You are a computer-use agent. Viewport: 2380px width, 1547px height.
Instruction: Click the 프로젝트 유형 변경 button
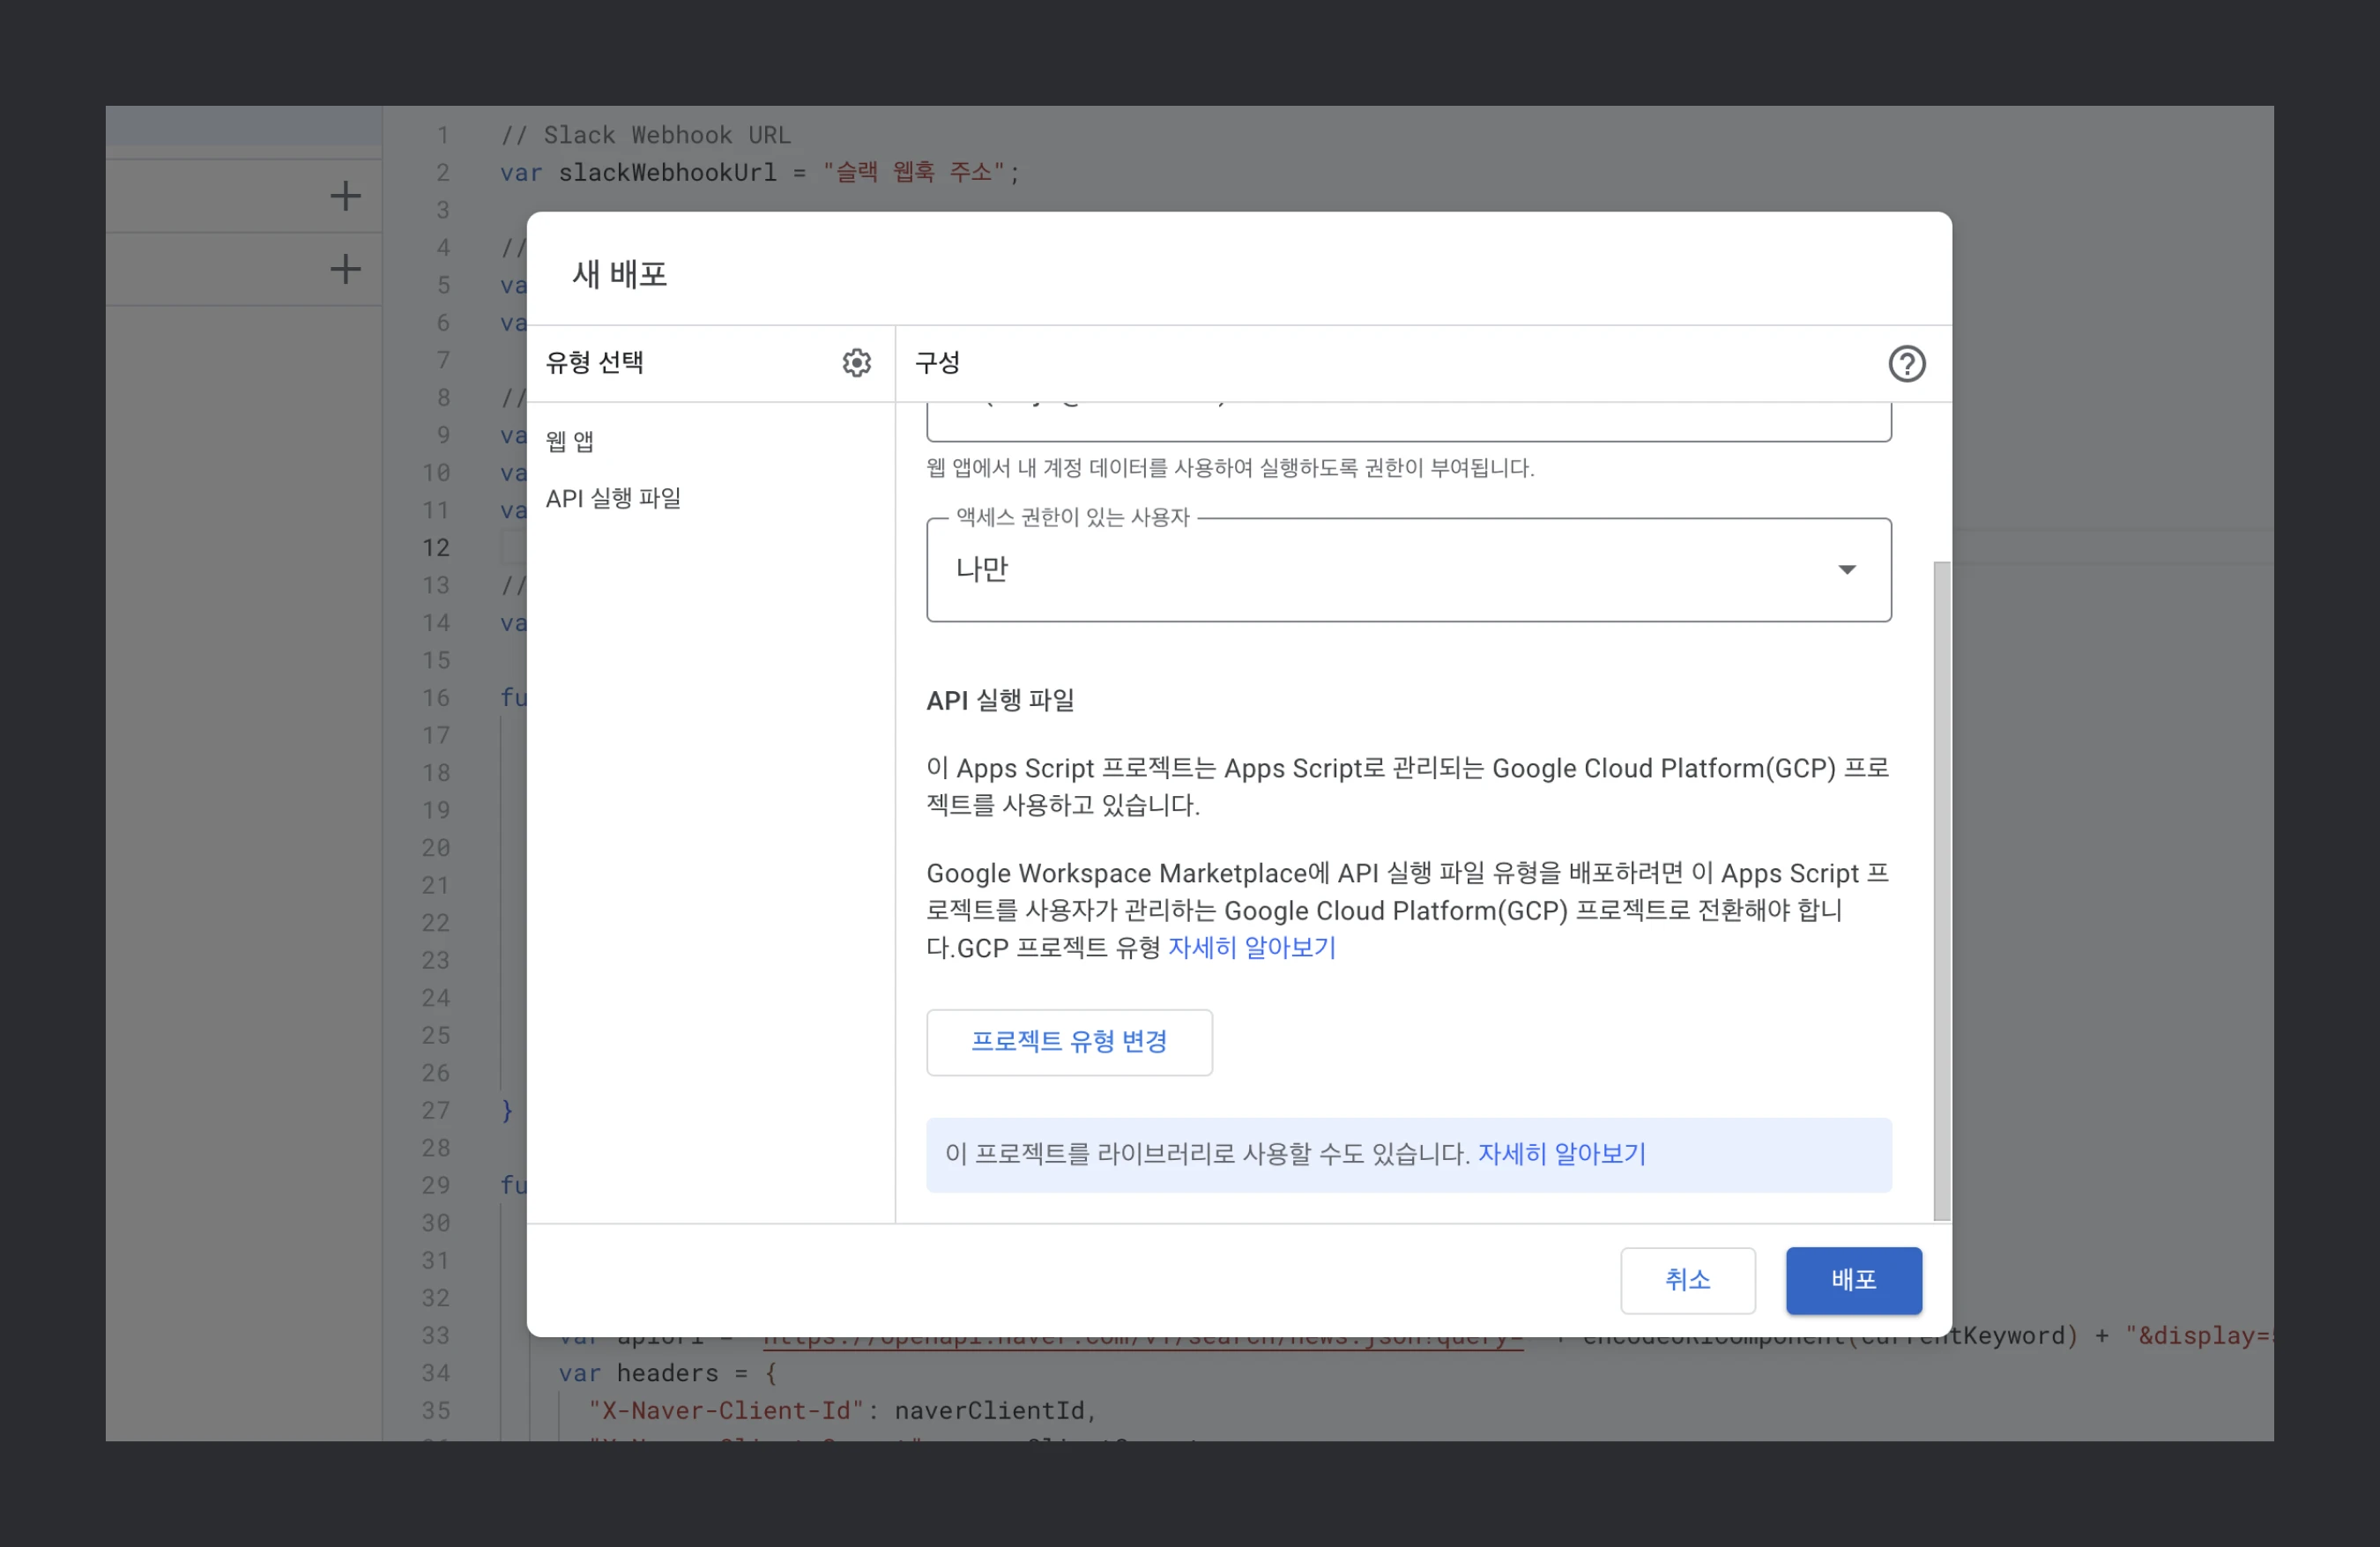click(1069, 1042)
